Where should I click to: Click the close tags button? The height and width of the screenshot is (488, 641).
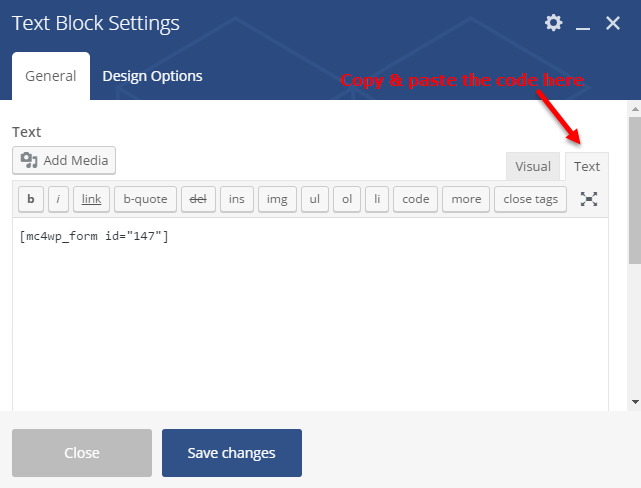(530, 199)
